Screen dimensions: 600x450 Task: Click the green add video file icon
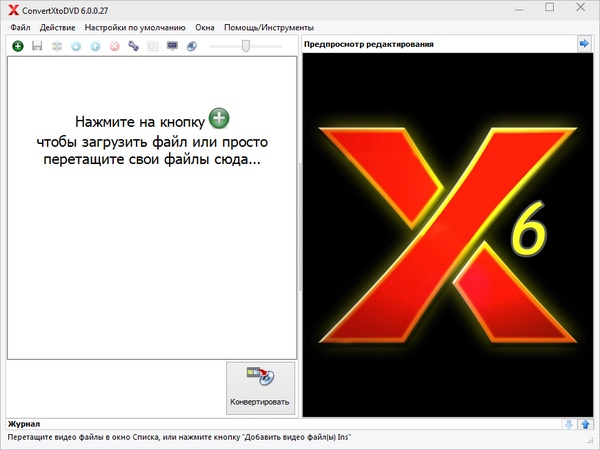[x=17, y=46]
